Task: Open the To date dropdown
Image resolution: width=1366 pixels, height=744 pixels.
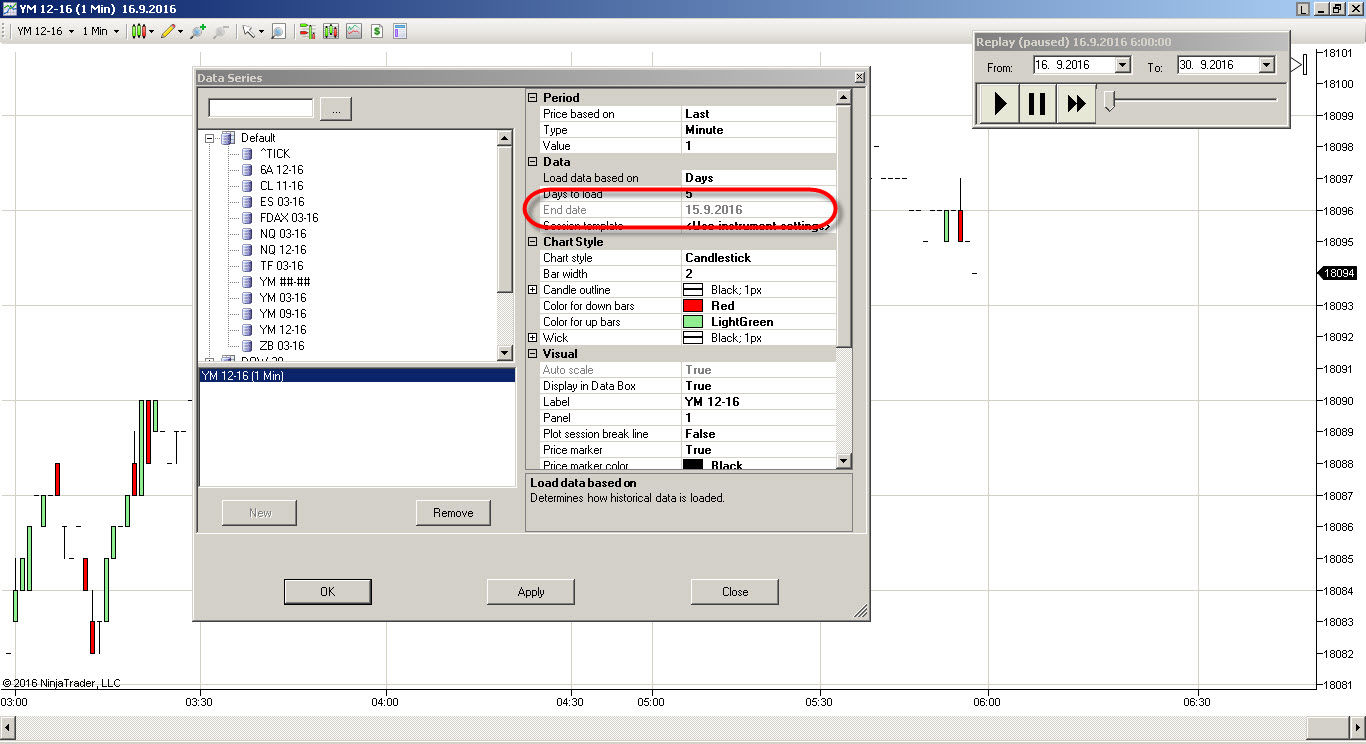Action: [x=1266, y=65]
